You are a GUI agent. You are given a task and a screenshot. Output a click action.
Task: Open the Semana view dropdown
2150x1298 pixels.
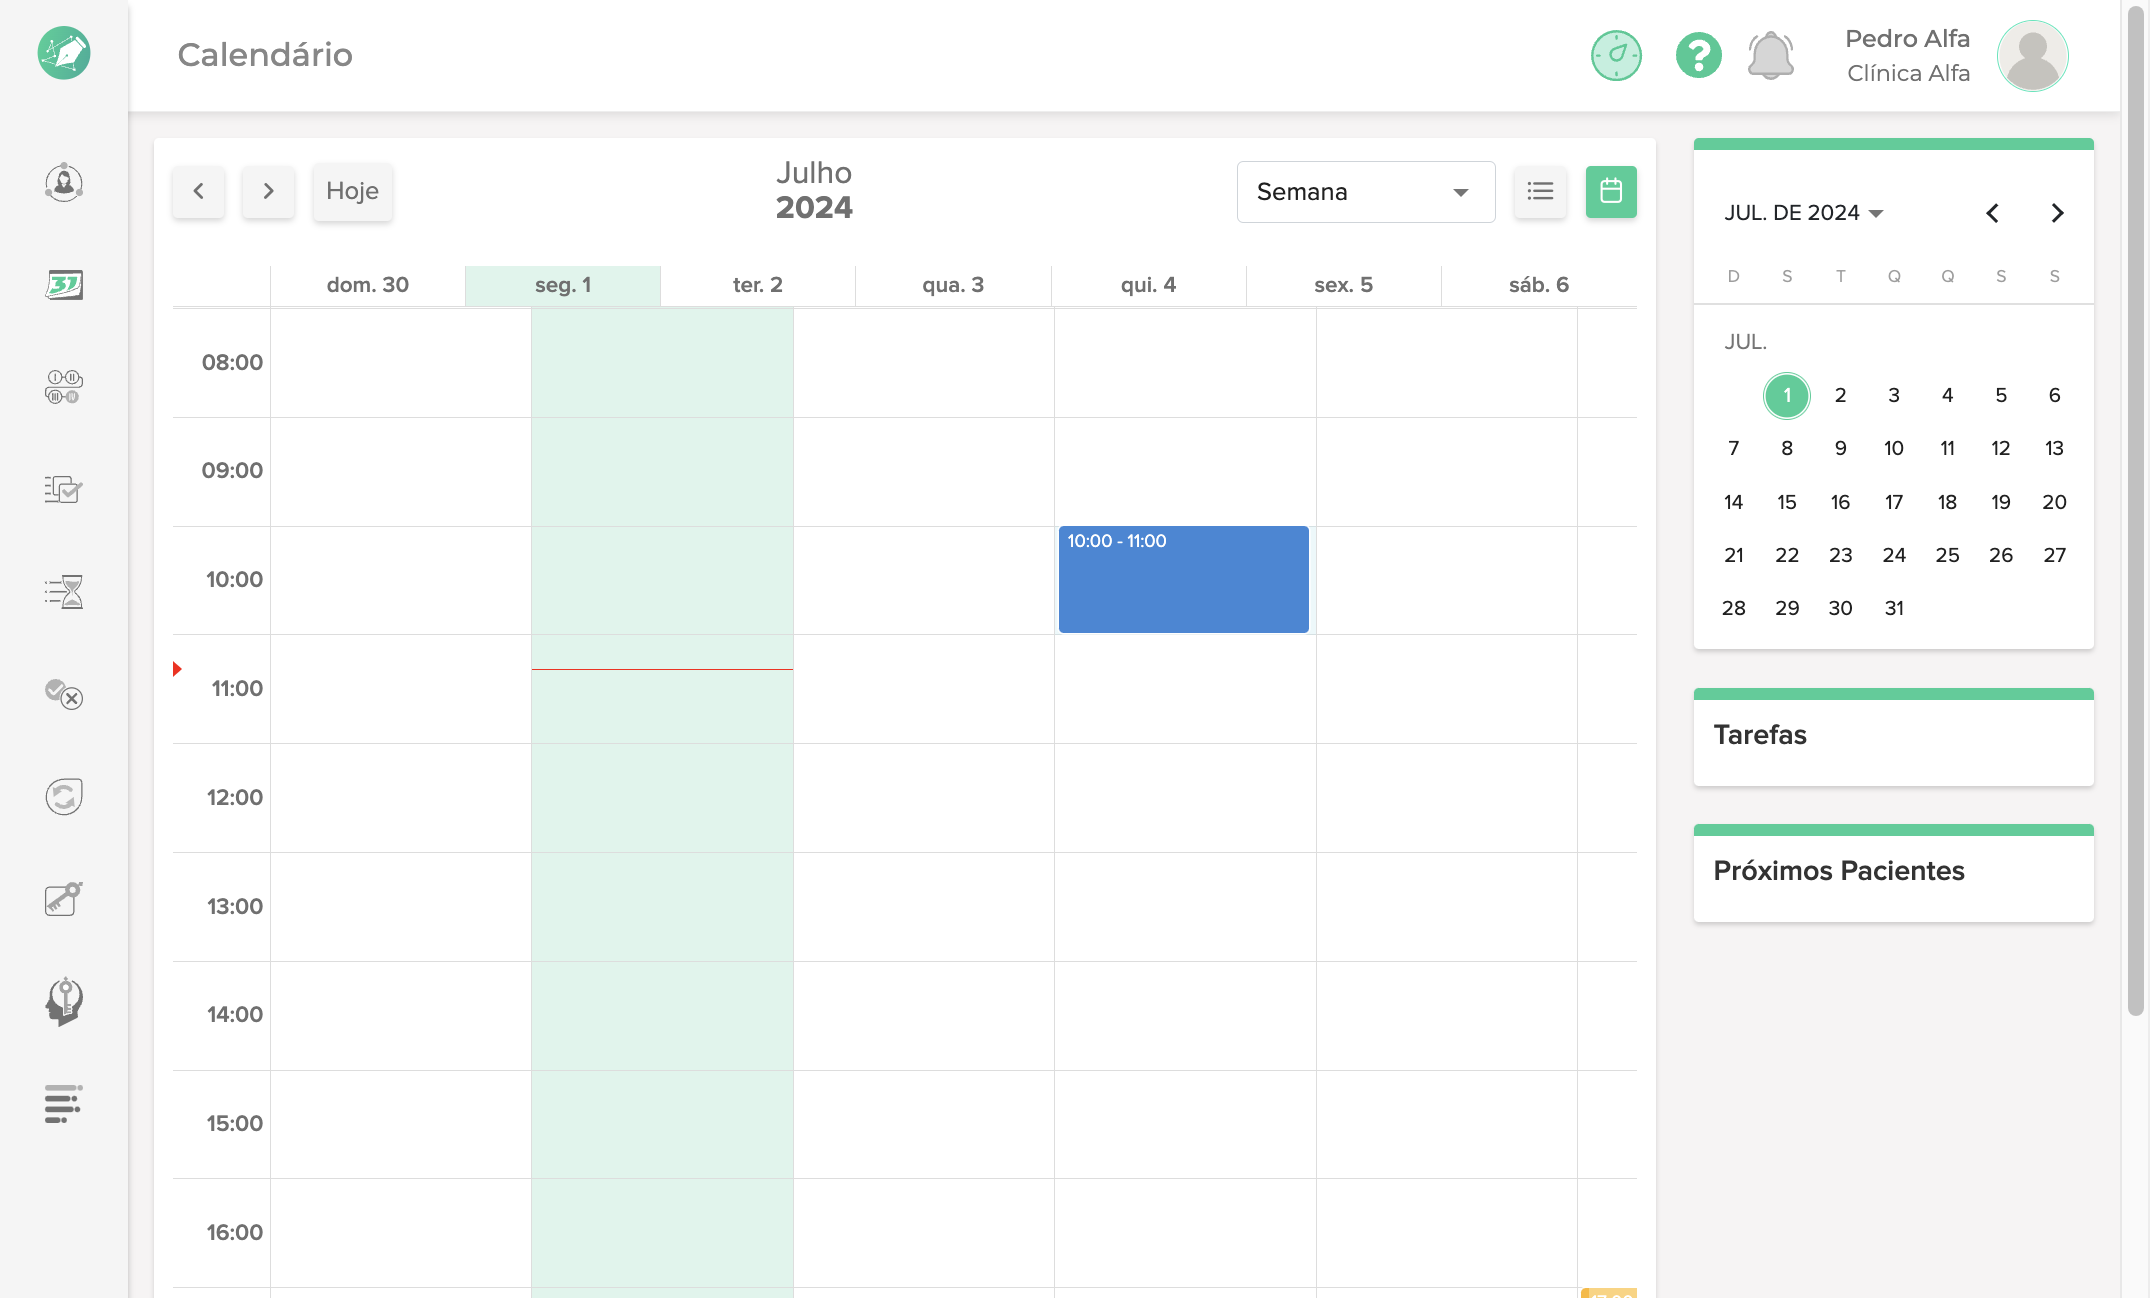click(x=1366, y=192)
